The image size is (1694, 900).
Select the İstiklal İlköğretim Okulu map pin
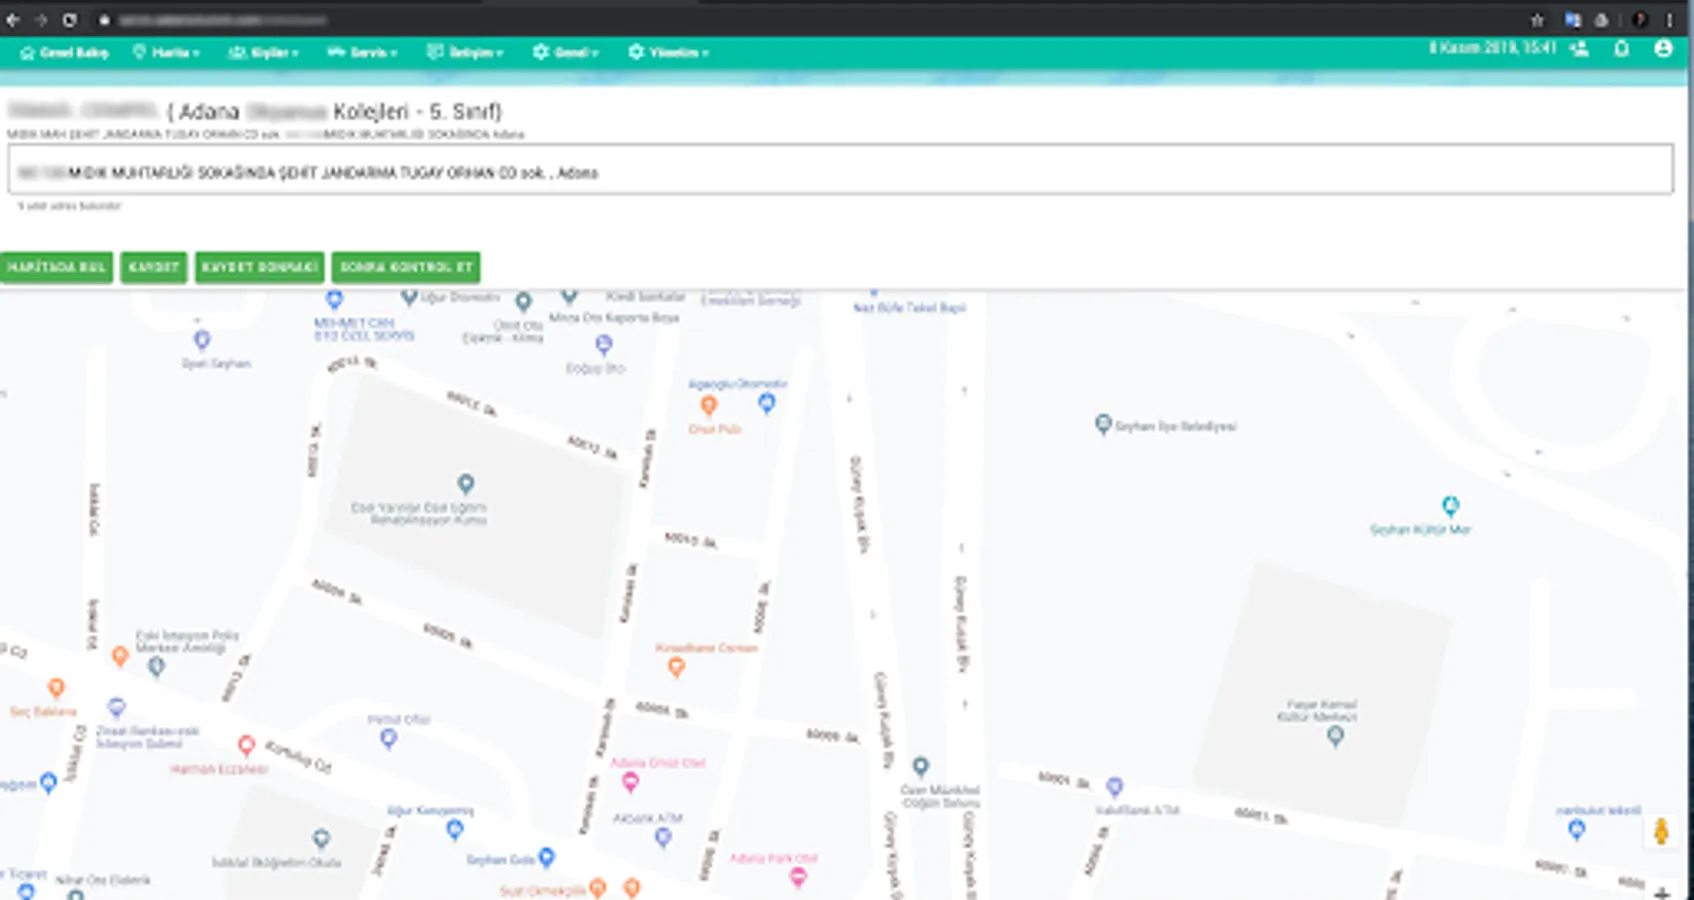click(321, 838)
